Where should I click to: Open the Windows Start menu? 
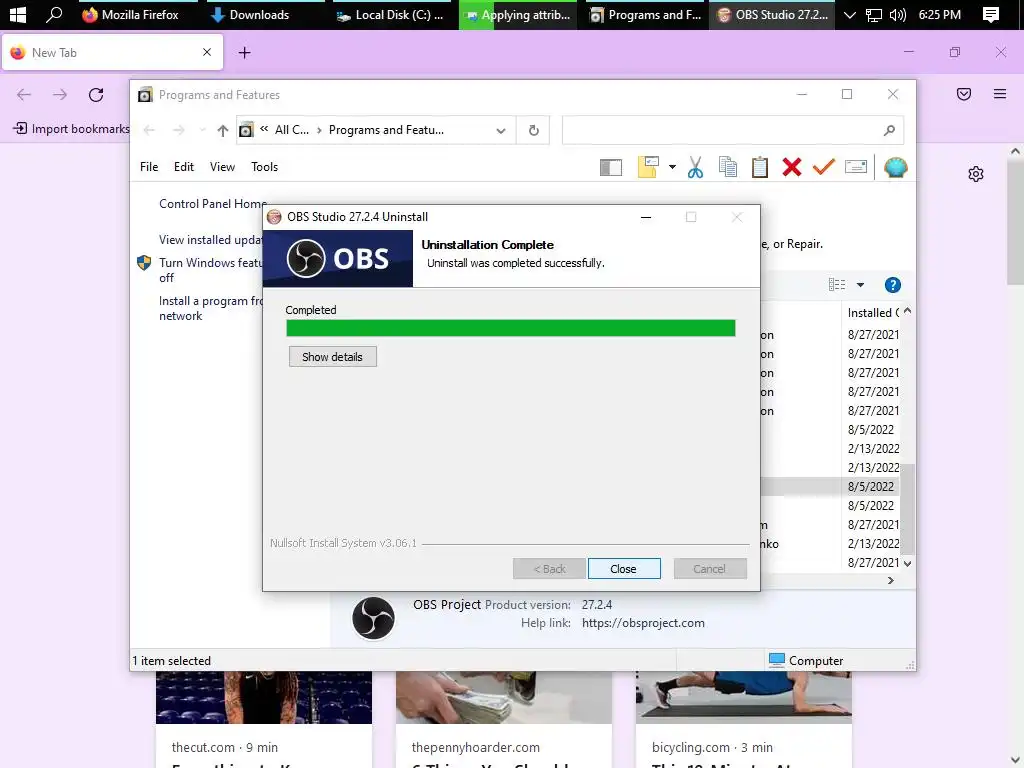pos(18,14)
